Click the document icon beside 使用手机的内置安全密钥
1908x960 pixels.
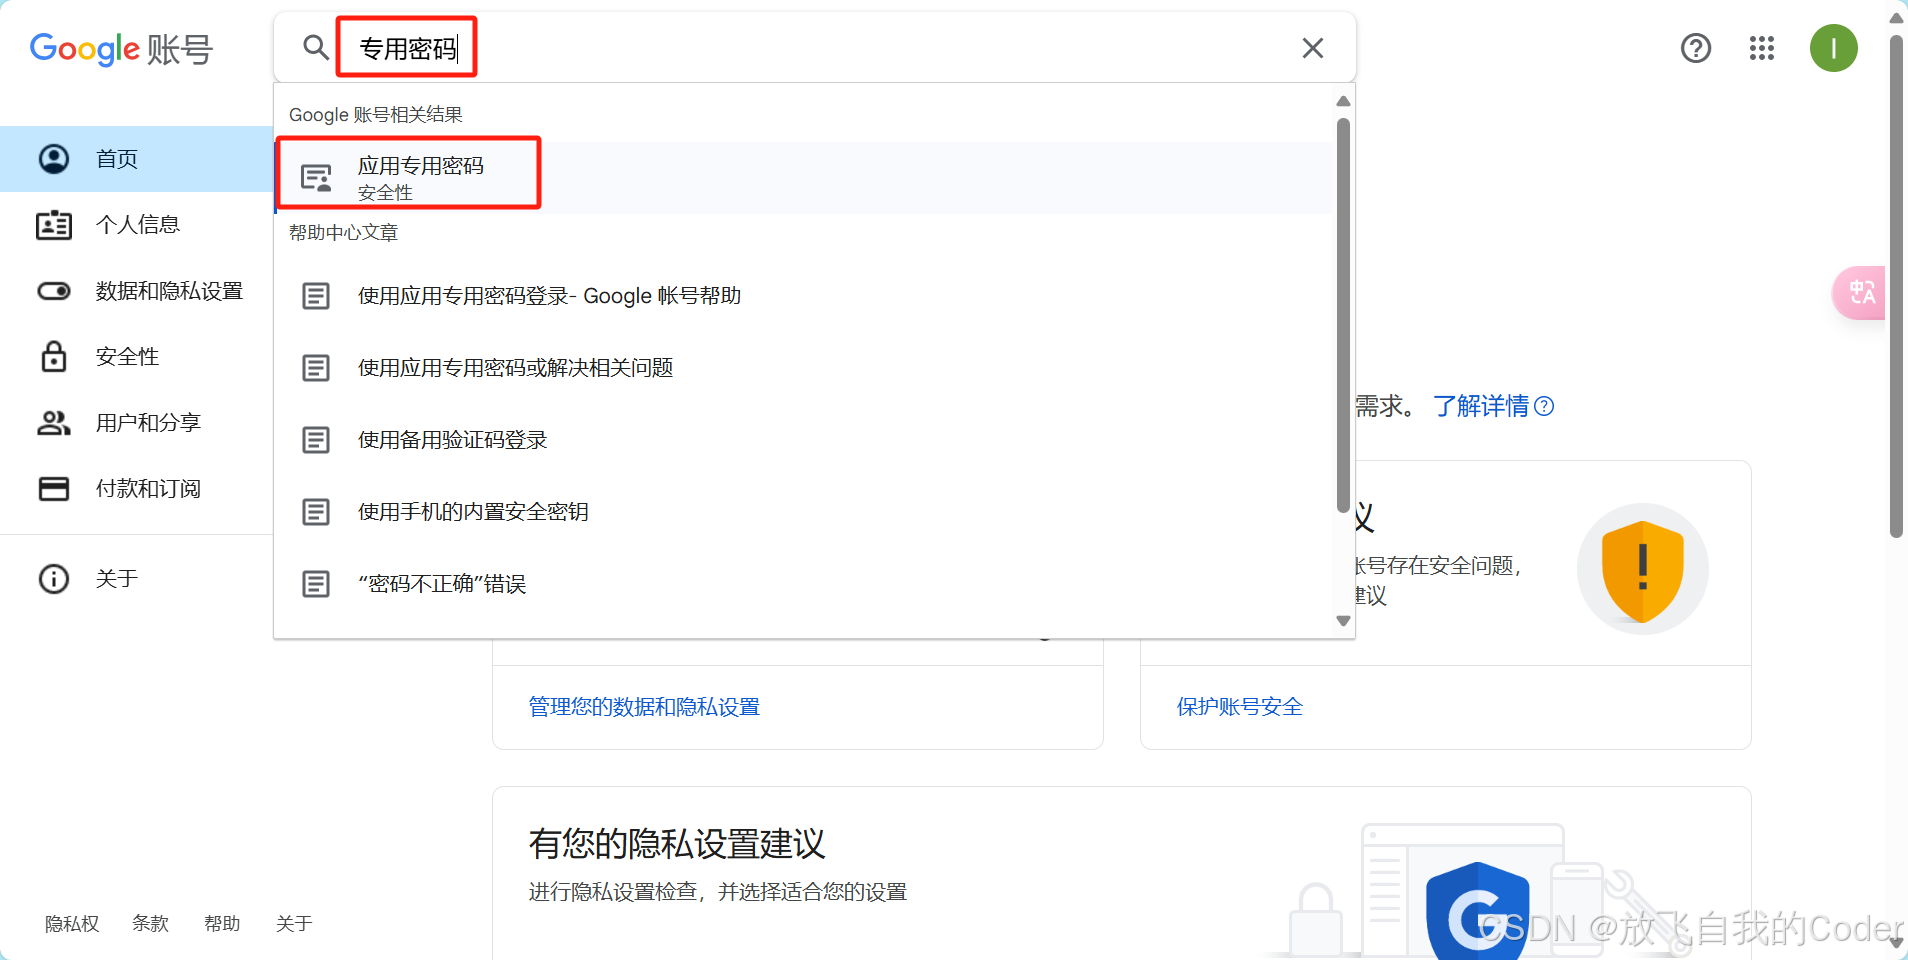[316, 512]
